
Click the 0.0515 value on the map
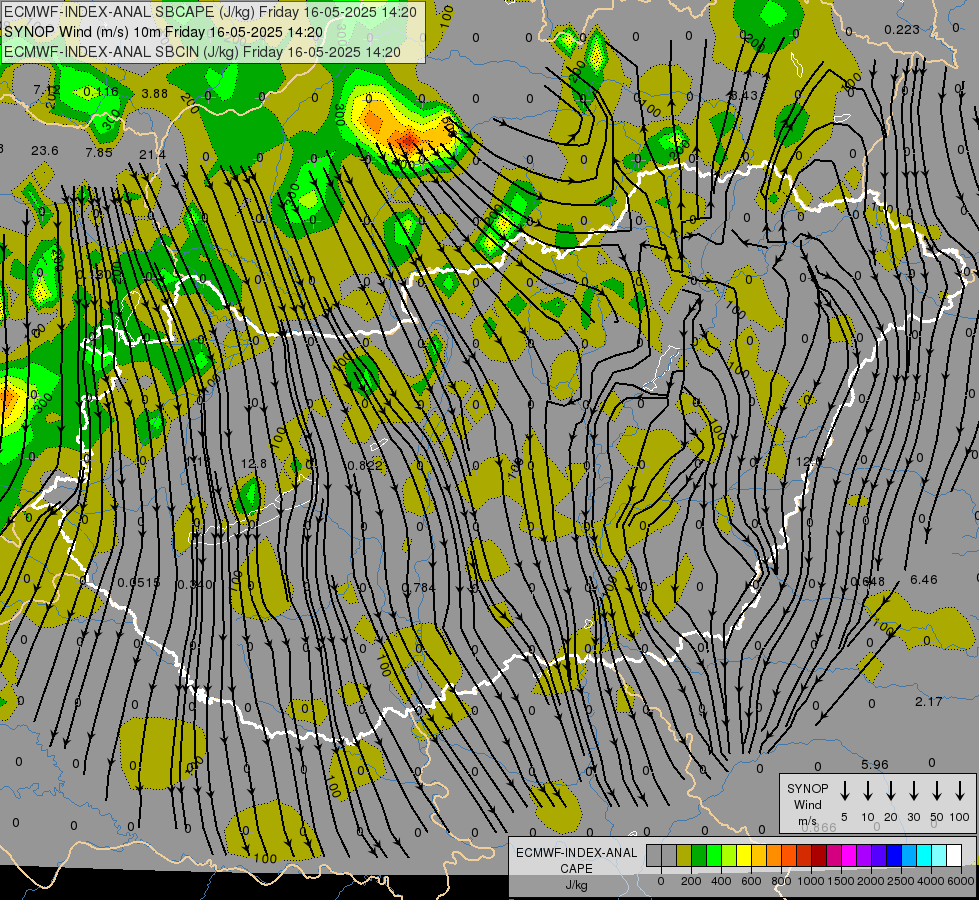click(x=139, y=583)
